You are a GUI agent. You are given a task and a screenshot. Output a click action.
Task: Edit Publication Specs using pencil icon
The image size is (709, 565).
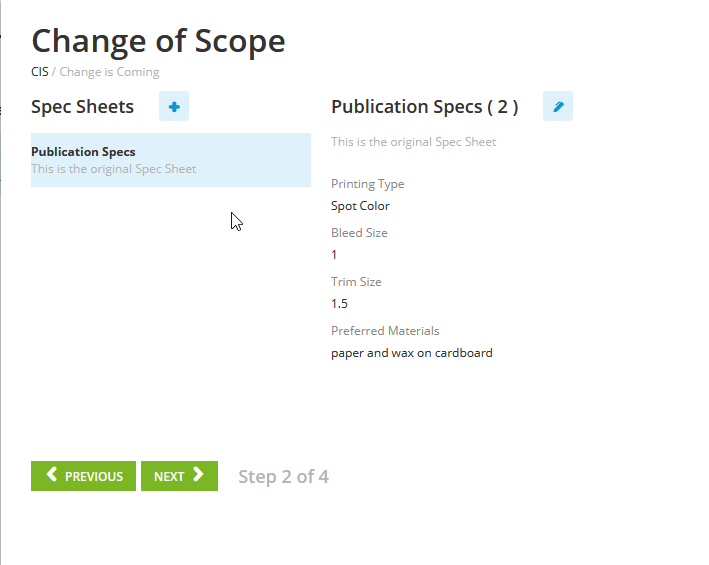[558, 106]
